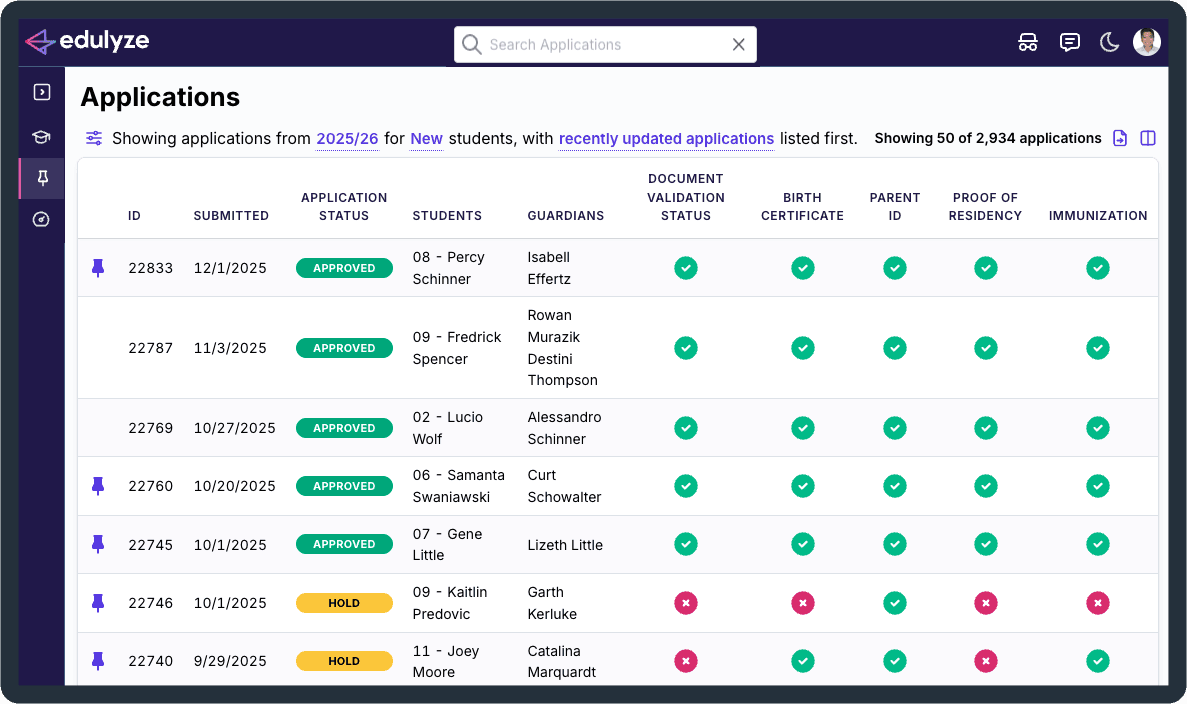Click the column layout icon near the application count
Viewport: 1187px width, 704px height.
(x=1147, y=138)
